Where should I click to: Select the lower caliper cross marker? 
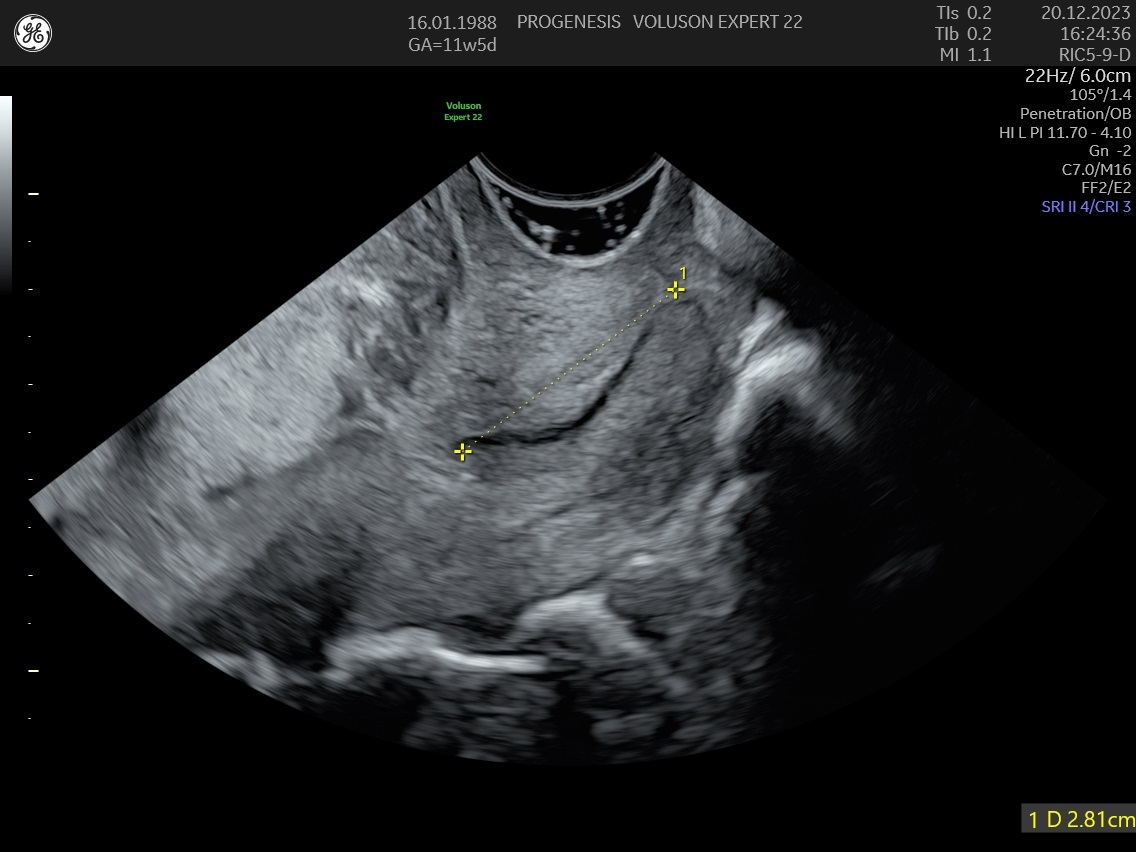tap(462, 452)
